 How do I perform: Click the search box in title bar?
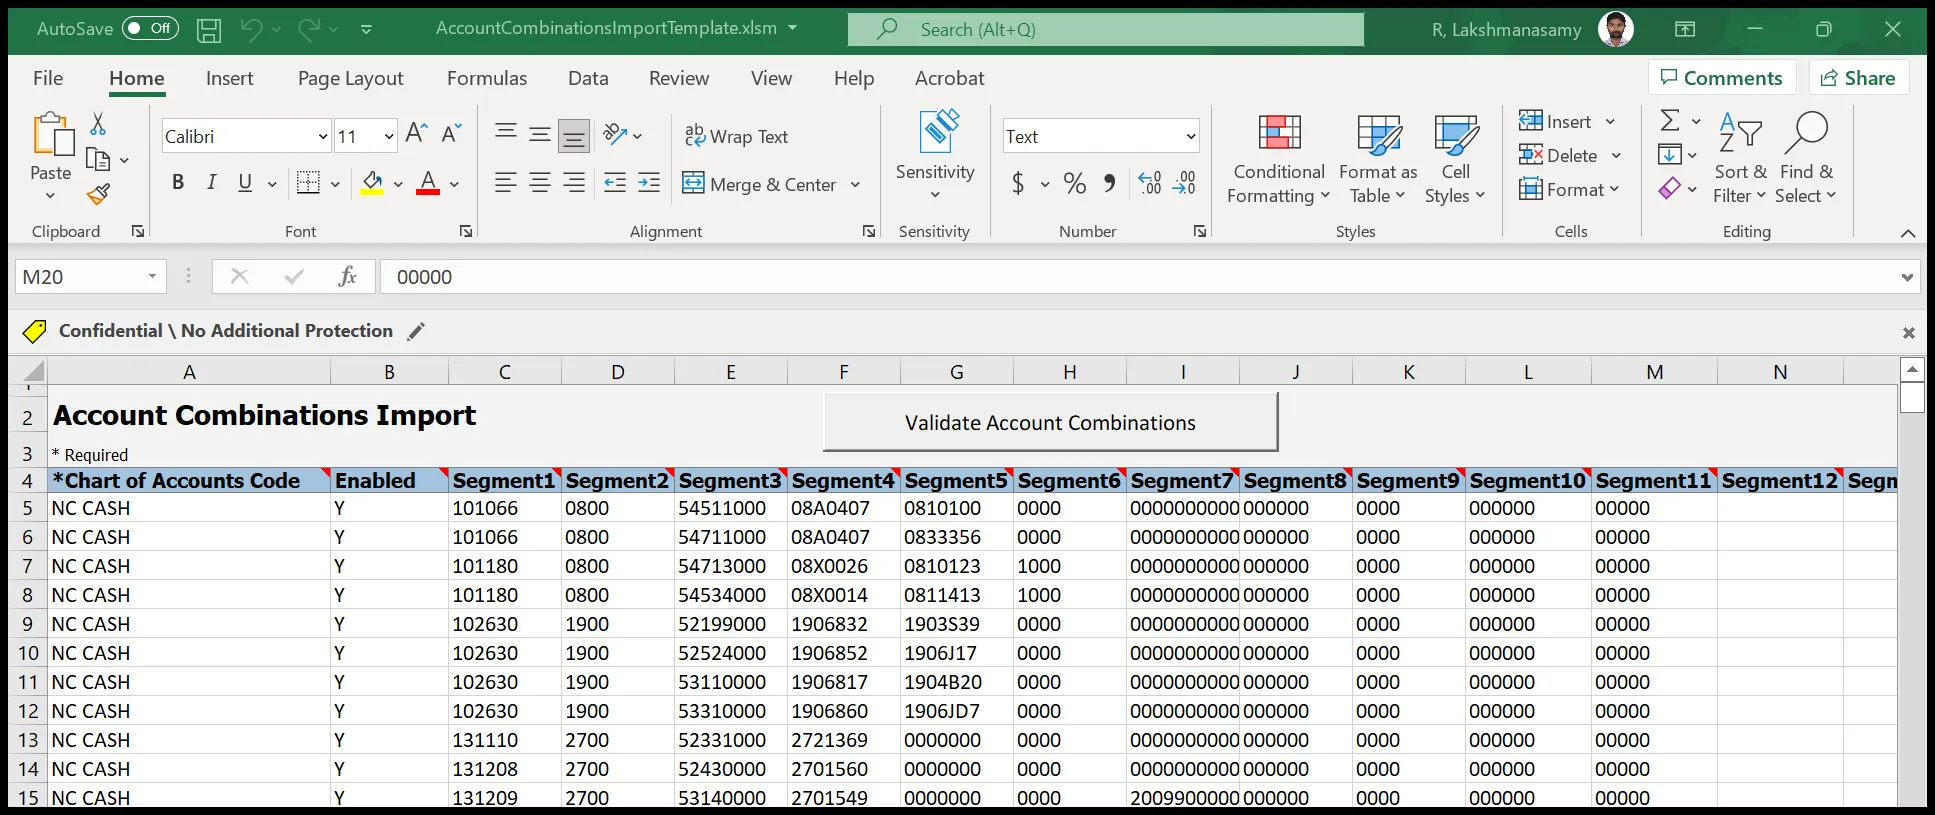coord(1105,30)
